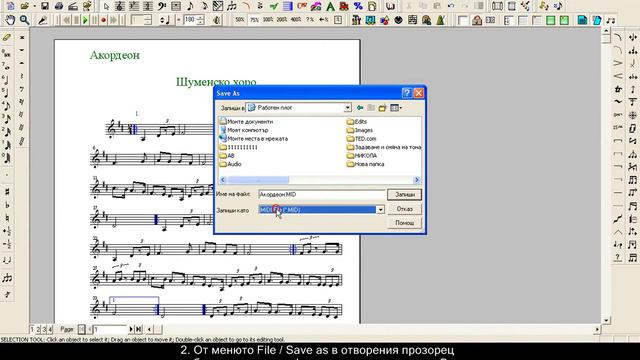
Task: Click the Stop playback button
Action: (76, 20)
